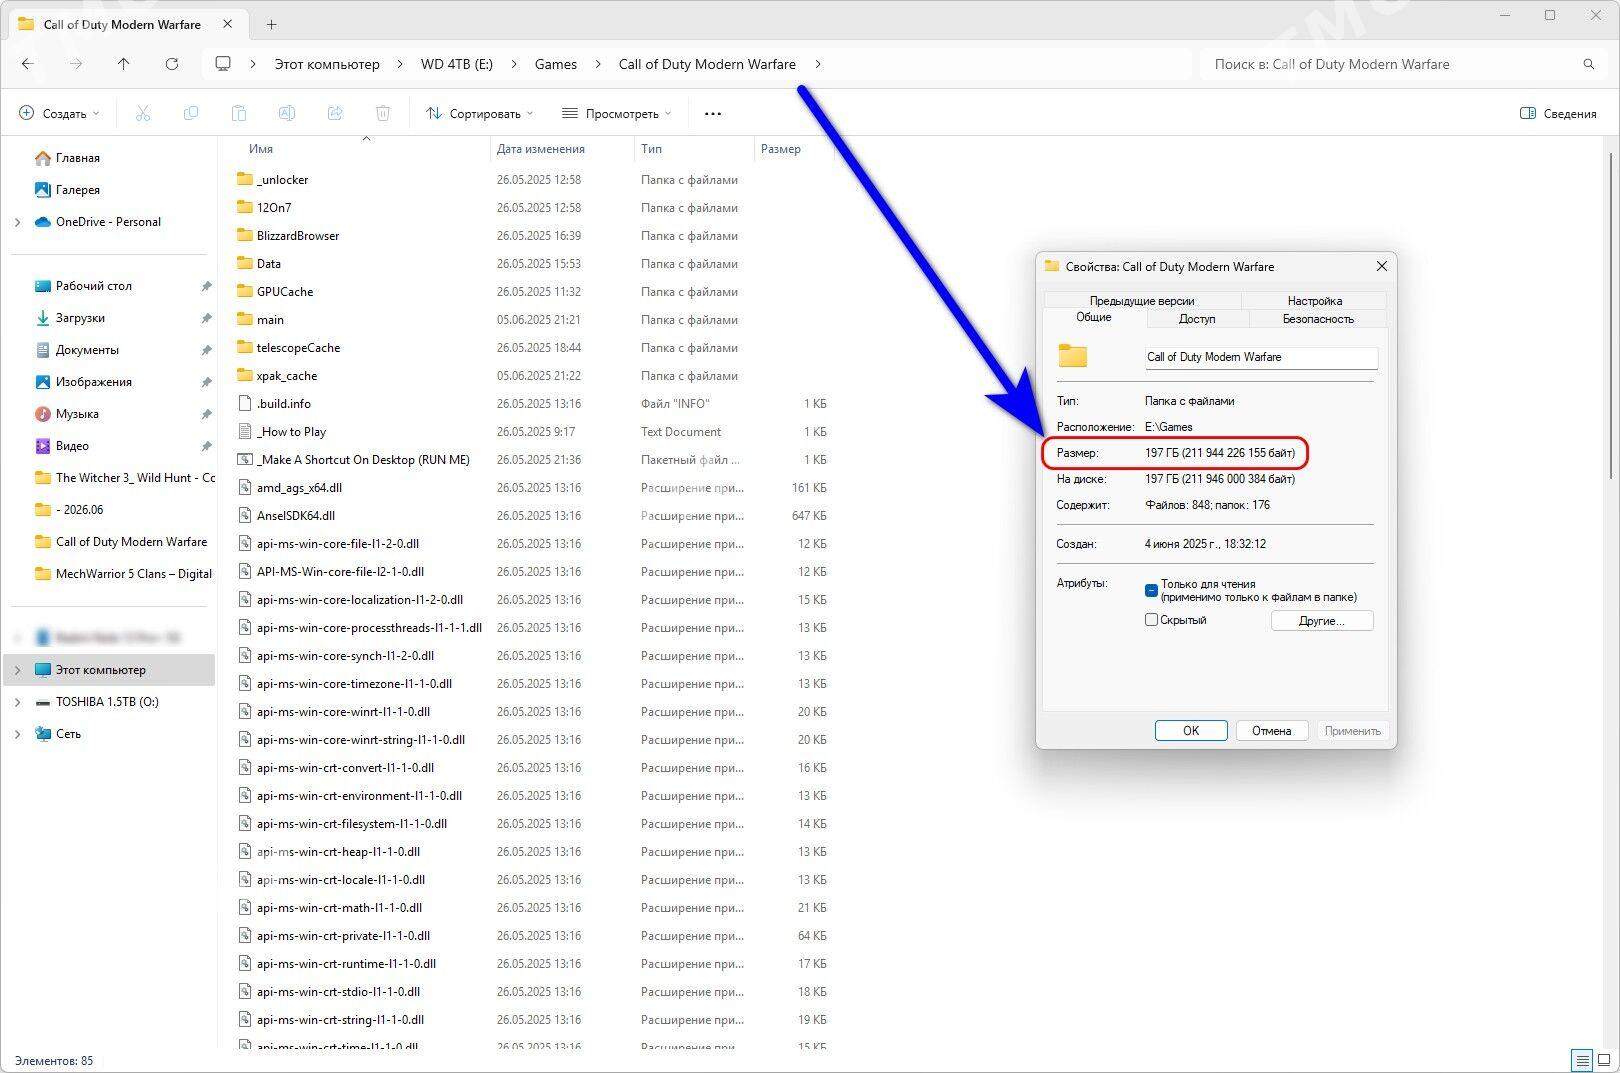Close the Call of Duty Modern Warfare tab
The height and width of the screenshot is (1073, 1620).
coord(228,24)
